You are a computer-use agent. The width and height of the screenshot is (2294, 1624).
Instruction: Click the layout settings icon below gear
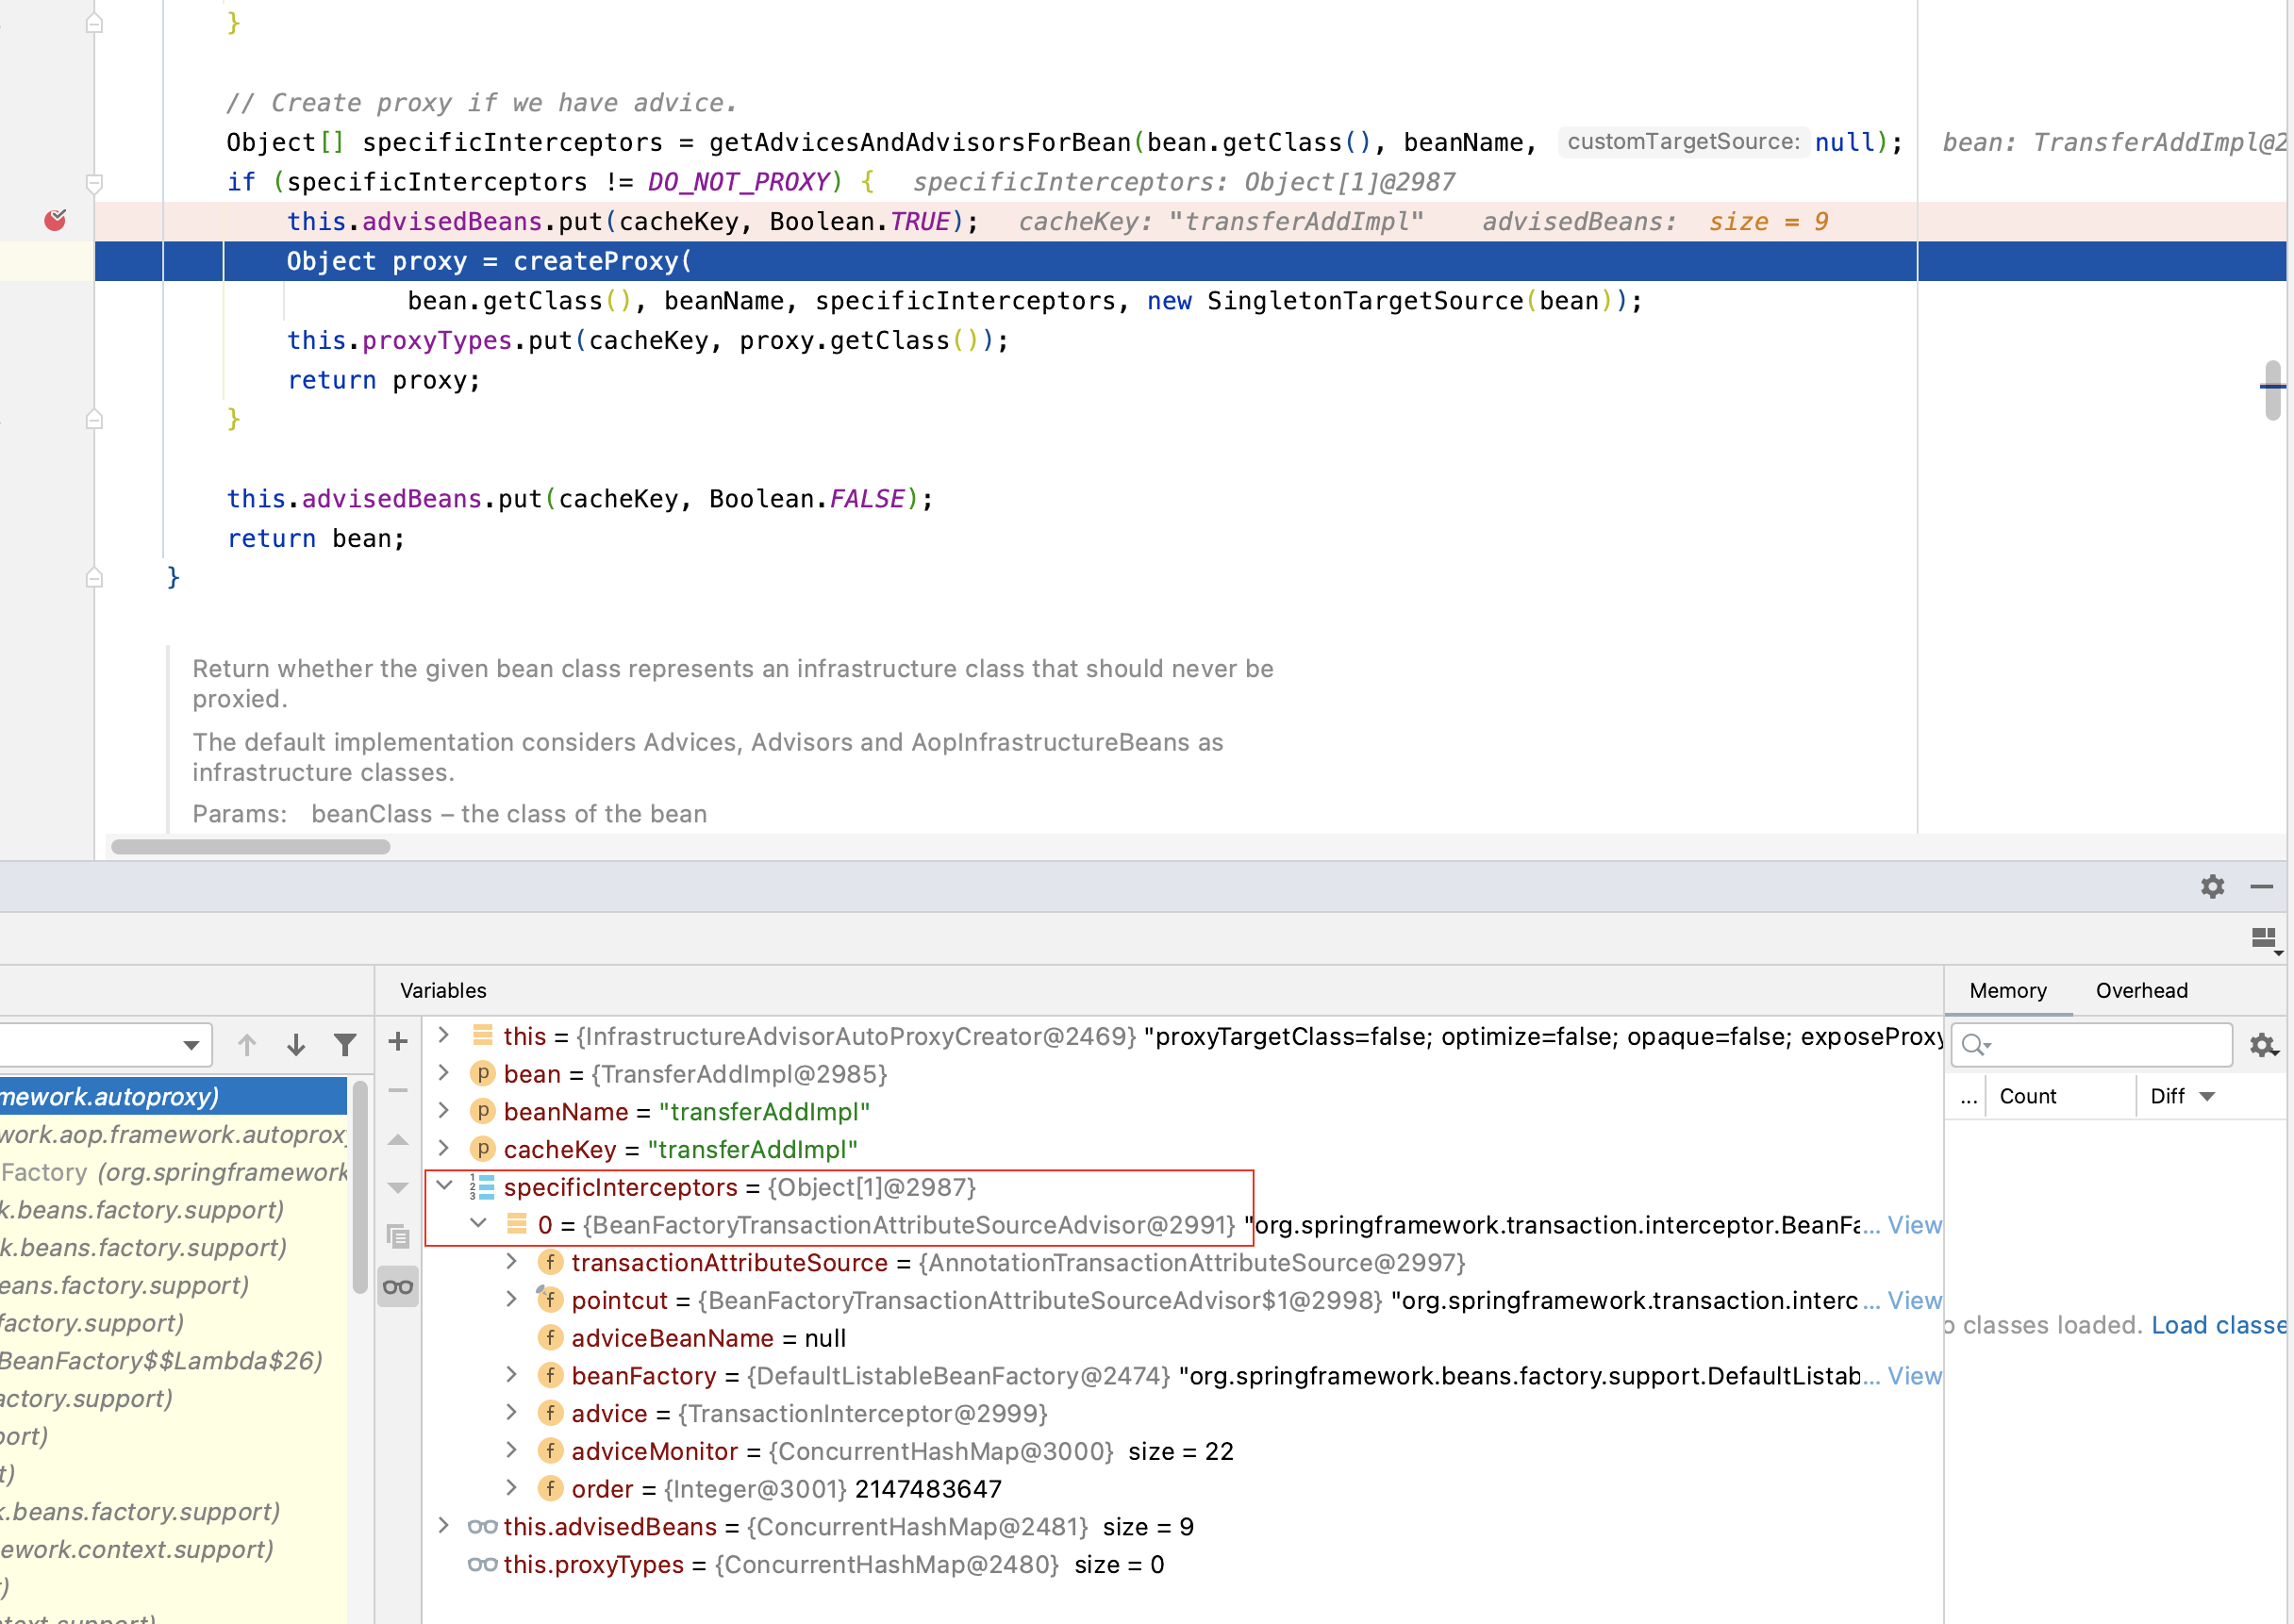coord(2264,938)
